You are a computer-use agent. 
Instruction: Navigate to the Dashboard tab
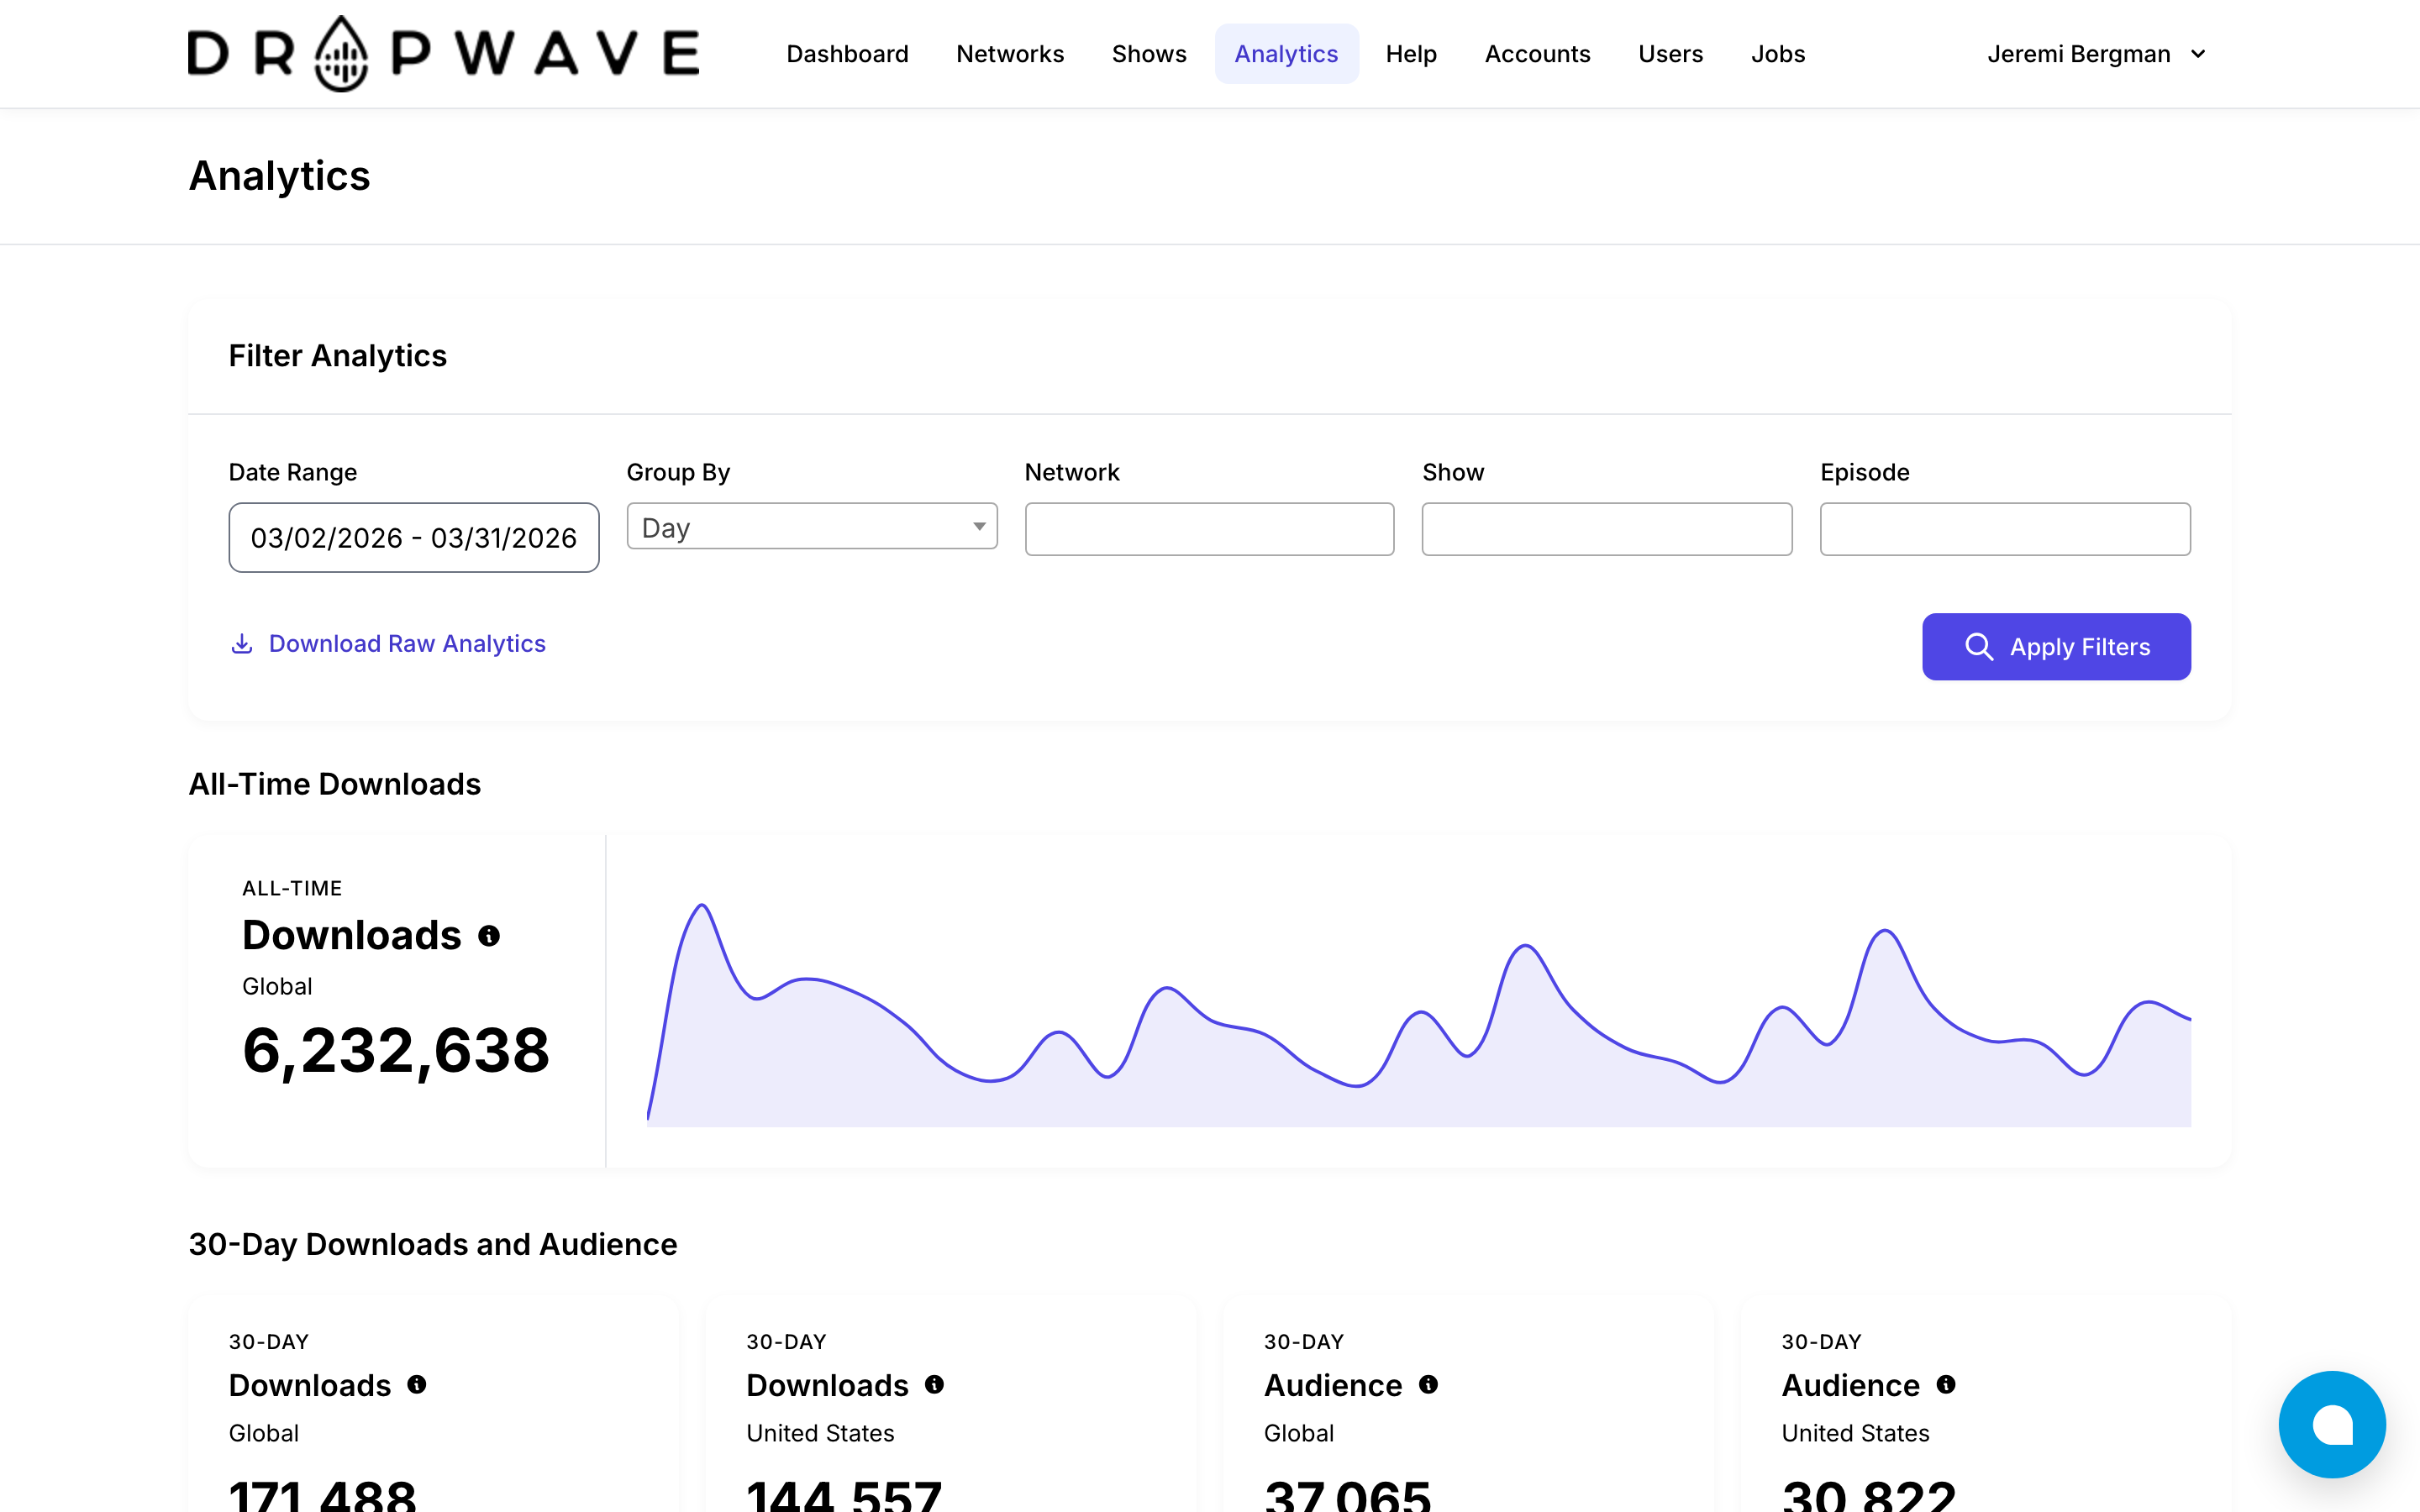point(847,53)
